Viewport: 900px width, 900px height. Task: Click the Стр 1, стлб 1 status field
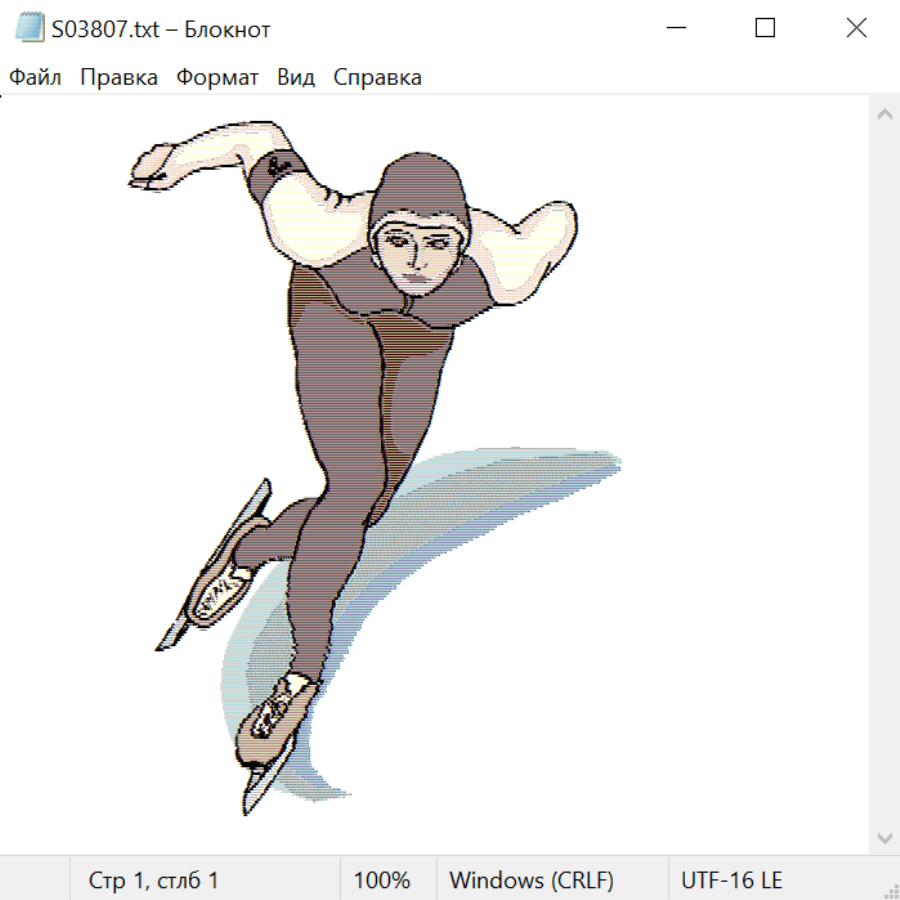pos(154,881)
